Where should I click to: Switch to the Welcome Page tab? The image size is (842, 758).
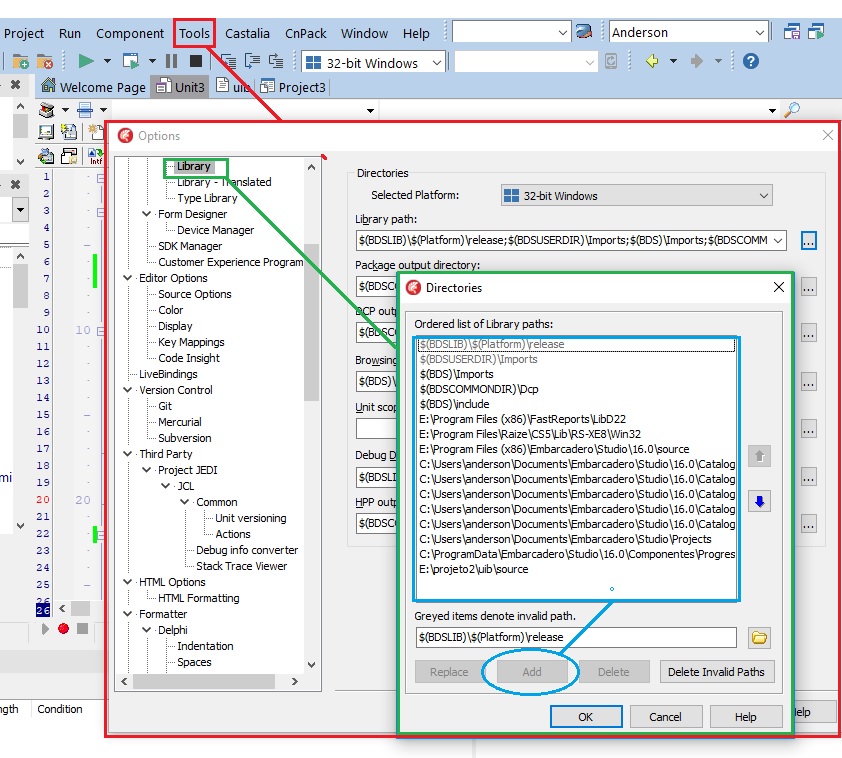93,86
